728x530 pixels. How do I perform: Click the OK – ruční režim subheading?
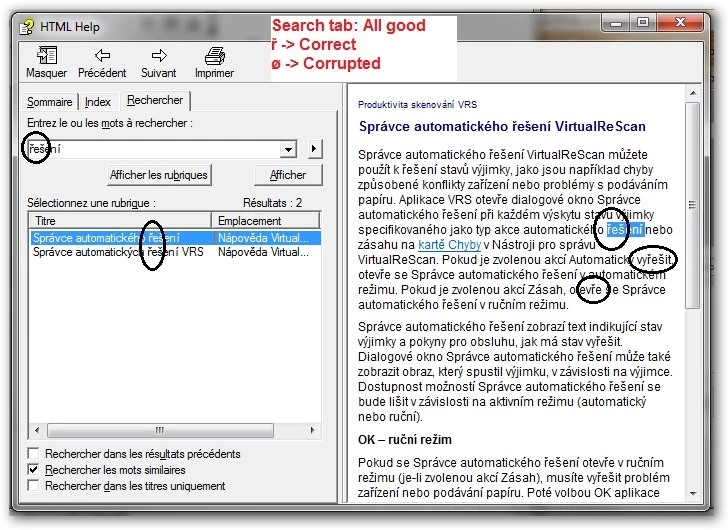click(404, 440)
